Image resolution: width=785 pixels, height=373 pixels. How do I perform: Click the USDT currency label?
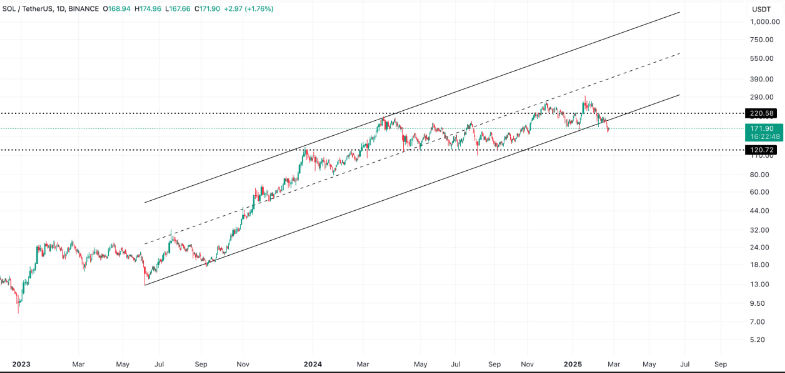click(x=760, y=10)
